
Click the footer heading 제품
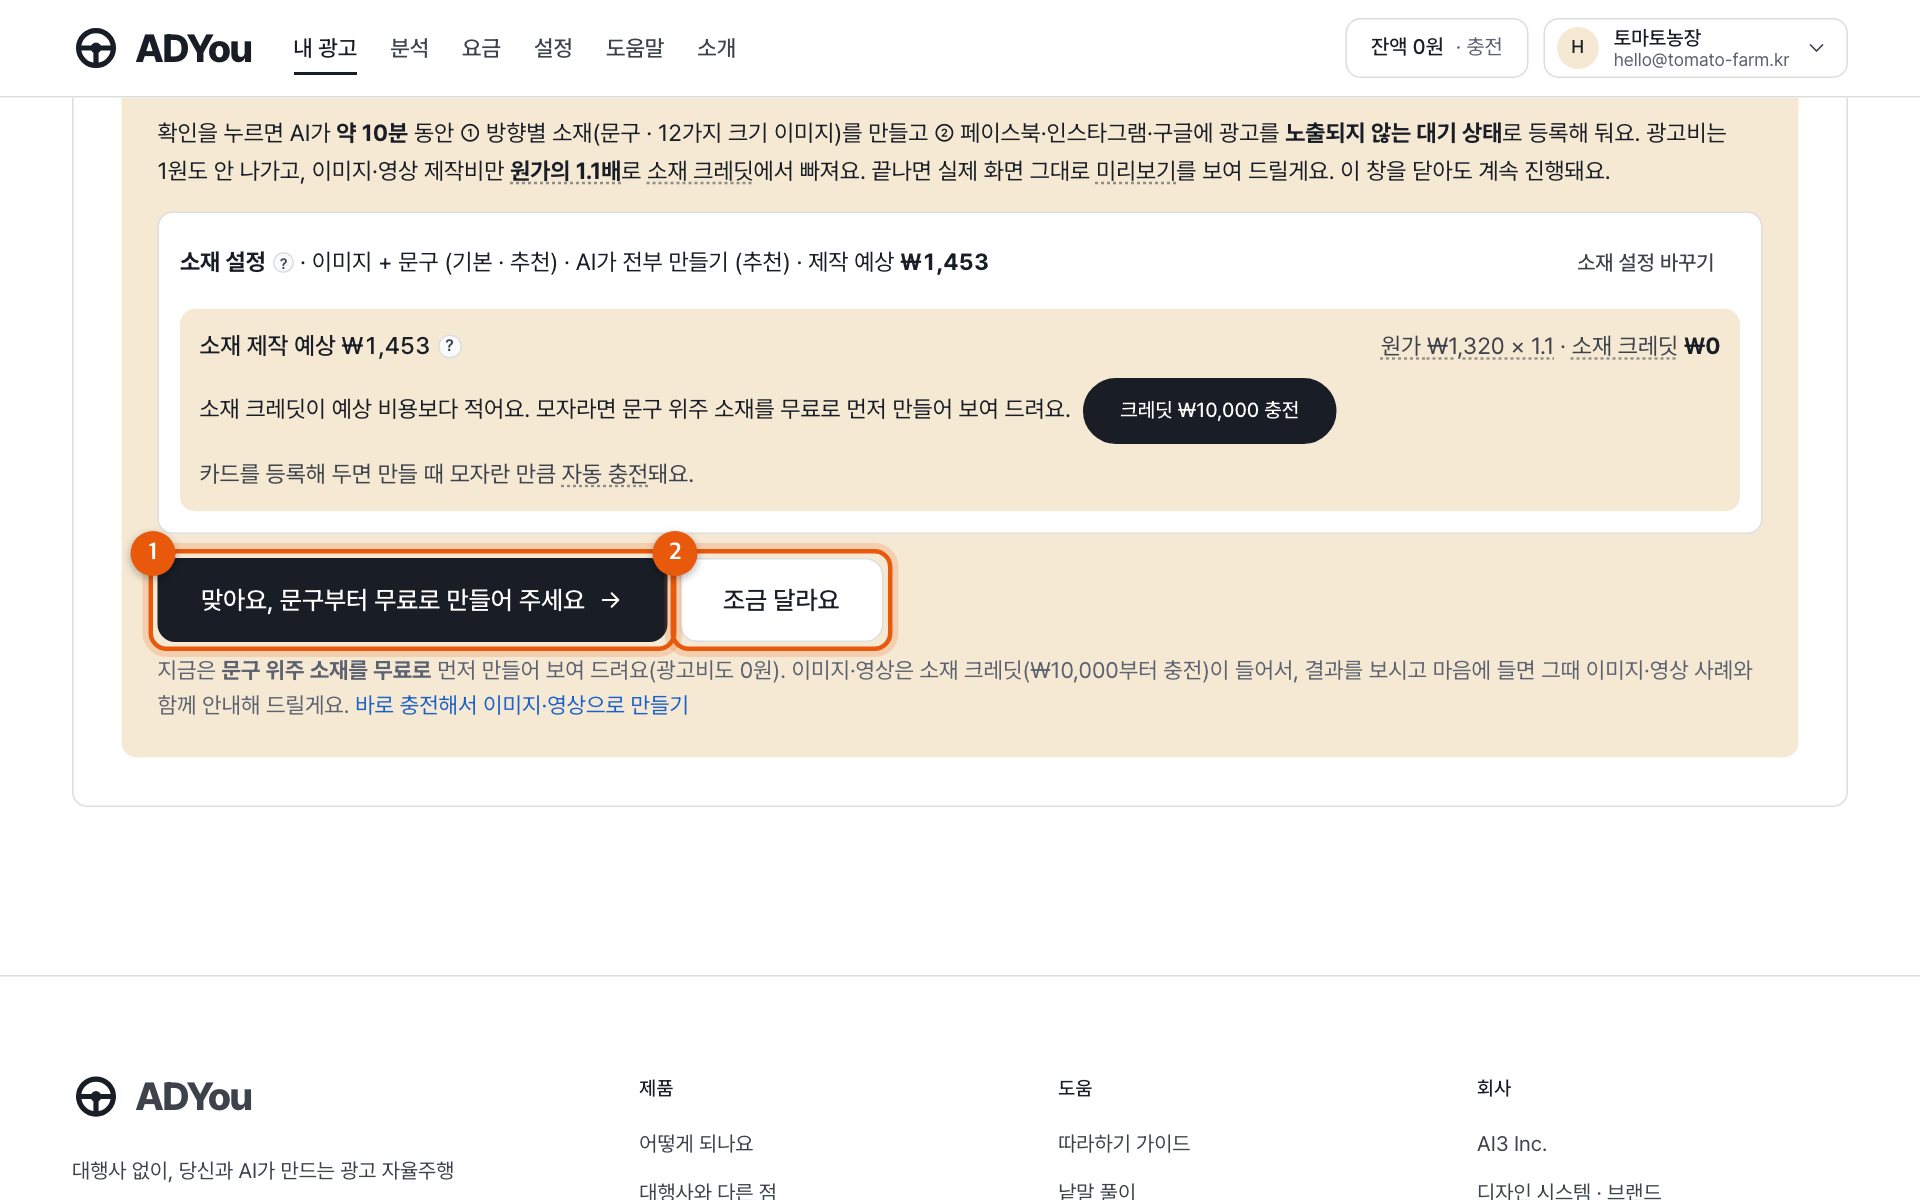click(x=656, y=1088)
